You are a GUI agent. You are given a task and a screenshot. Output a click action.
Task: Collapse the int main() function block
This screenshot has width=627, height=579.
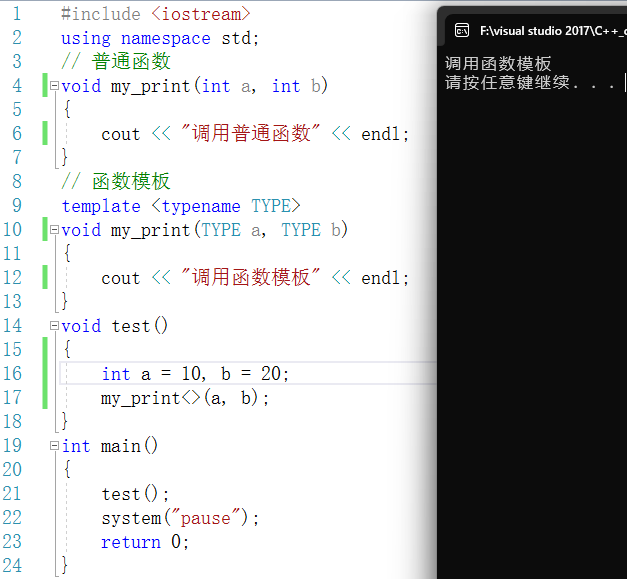pyautogui.click(x=54, y=445)
